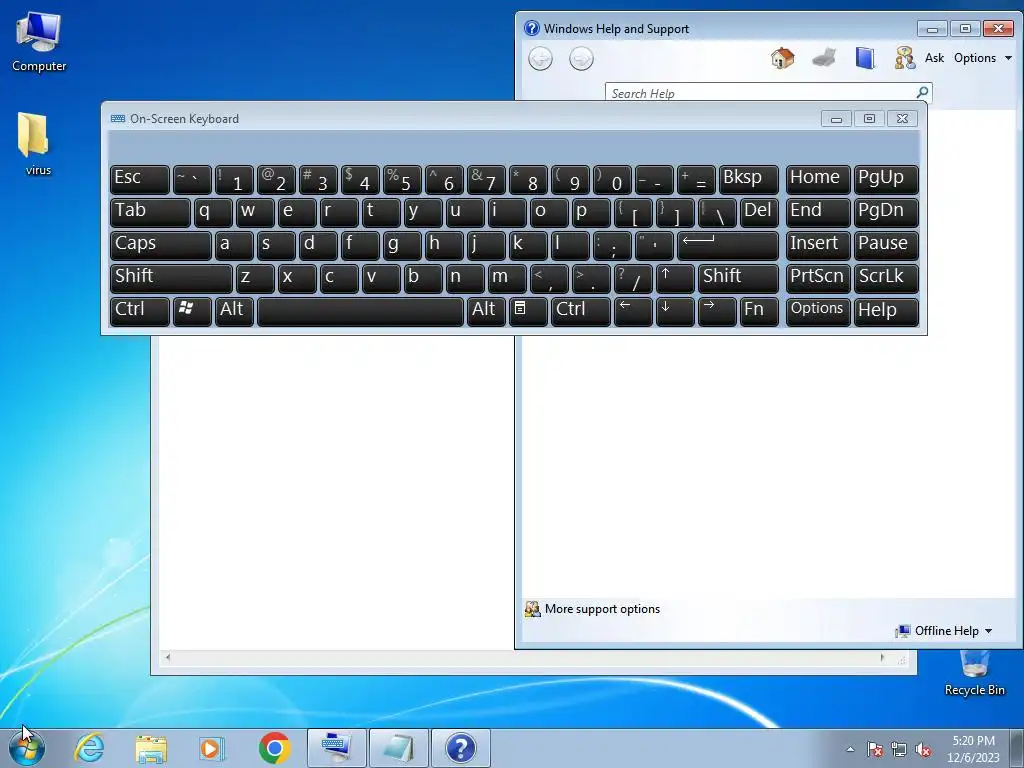Image resolution: width=1024 pixels, height=768 pixels.
Task: Switch to On-Screen Keyboard taskbar button
Action: tap(337, 748)
